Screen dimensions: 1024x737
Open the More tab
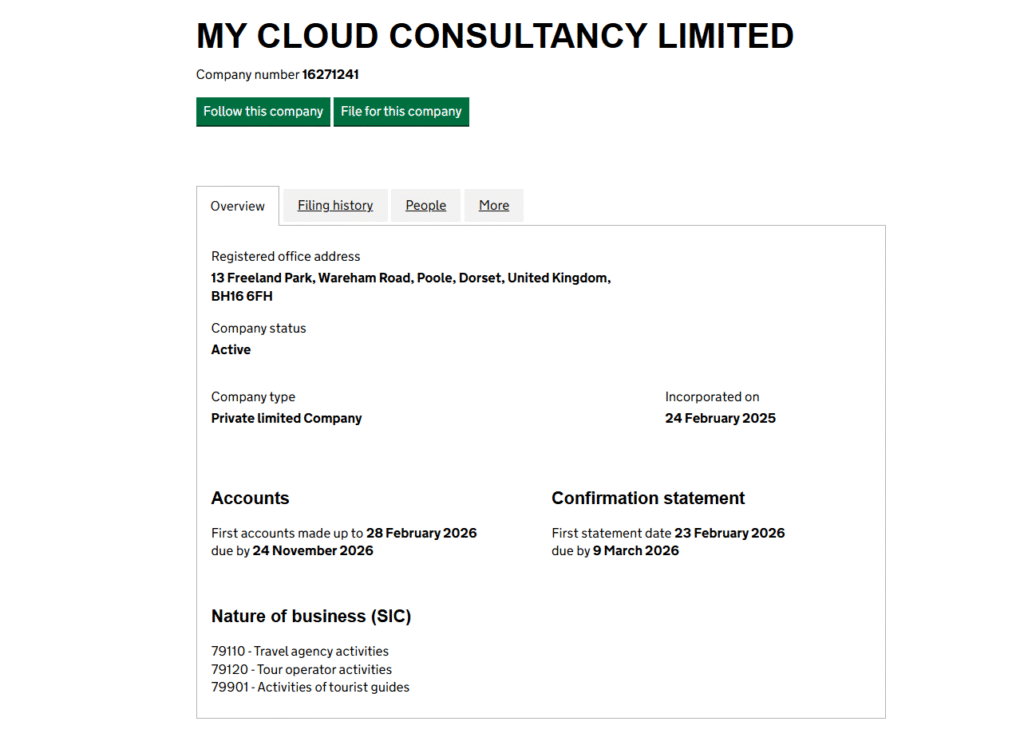coord(494,205)
